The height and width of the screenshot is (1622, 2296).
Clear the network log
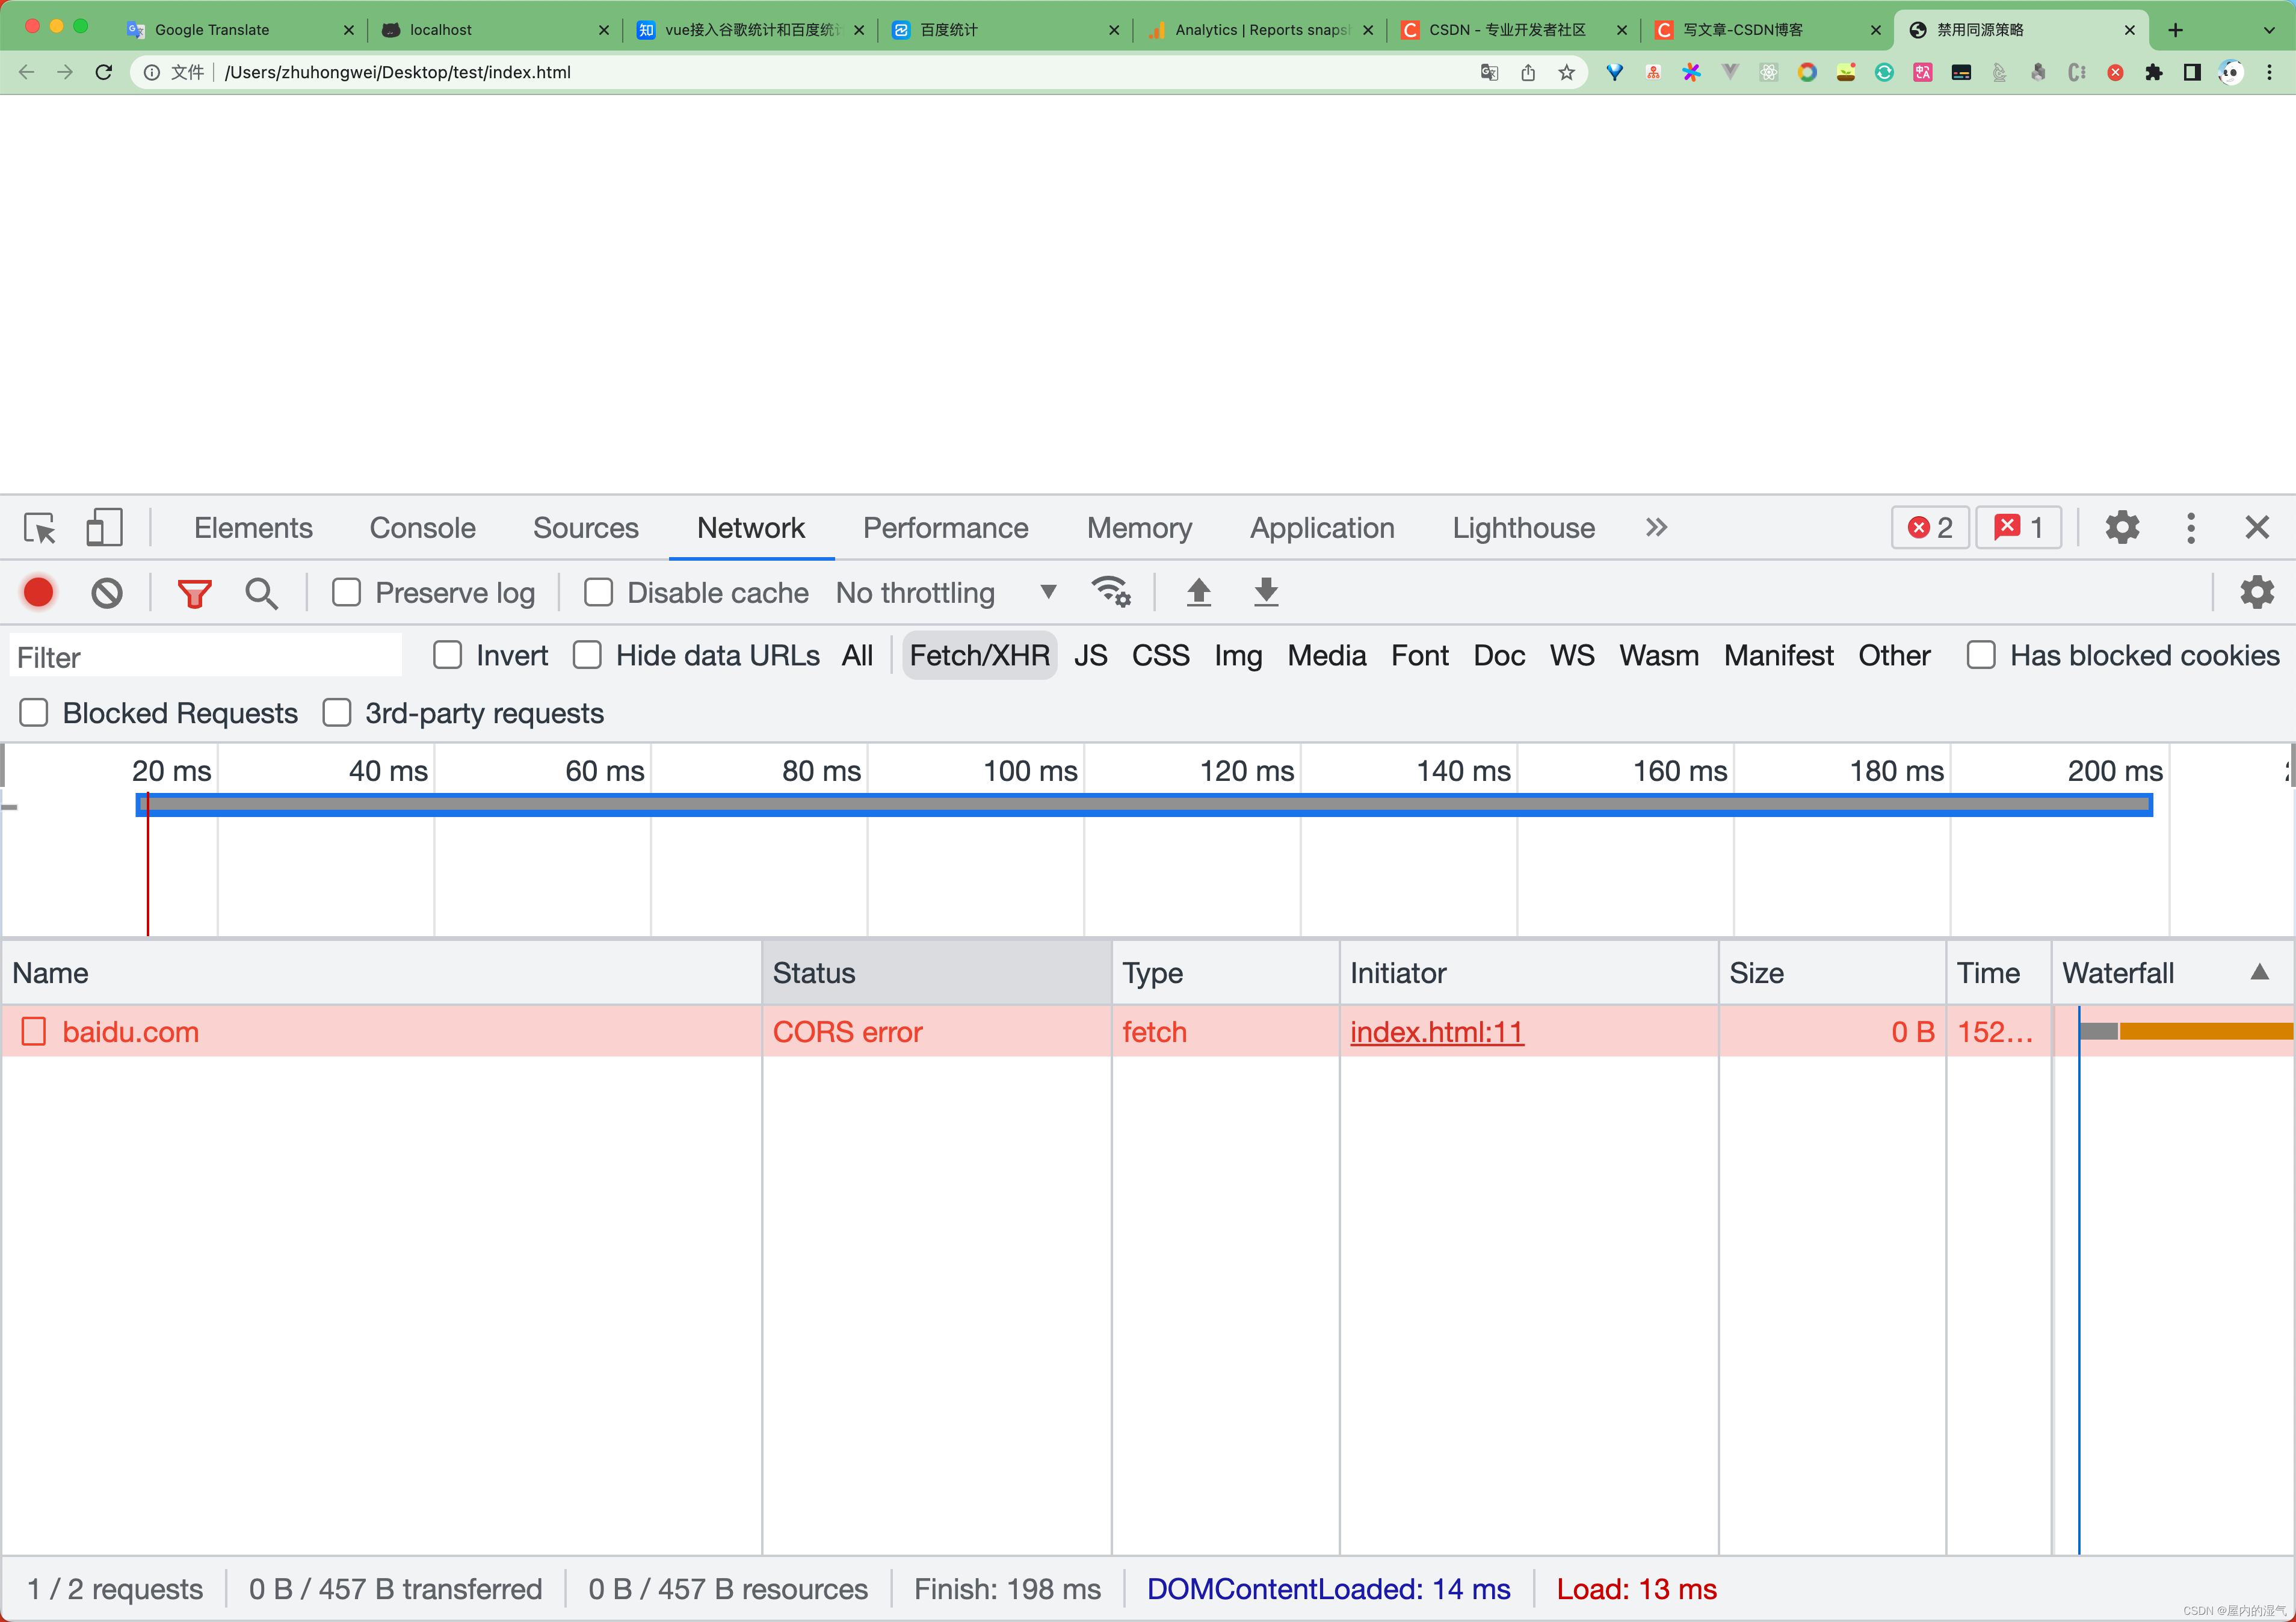tap(106, 592)
